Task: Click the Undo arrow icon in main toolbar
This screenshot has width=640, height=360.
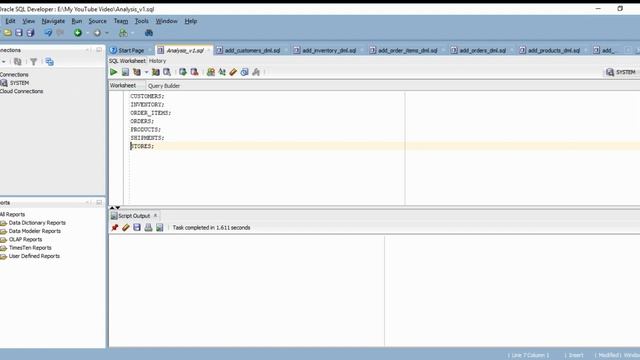Action: (48, 33)
